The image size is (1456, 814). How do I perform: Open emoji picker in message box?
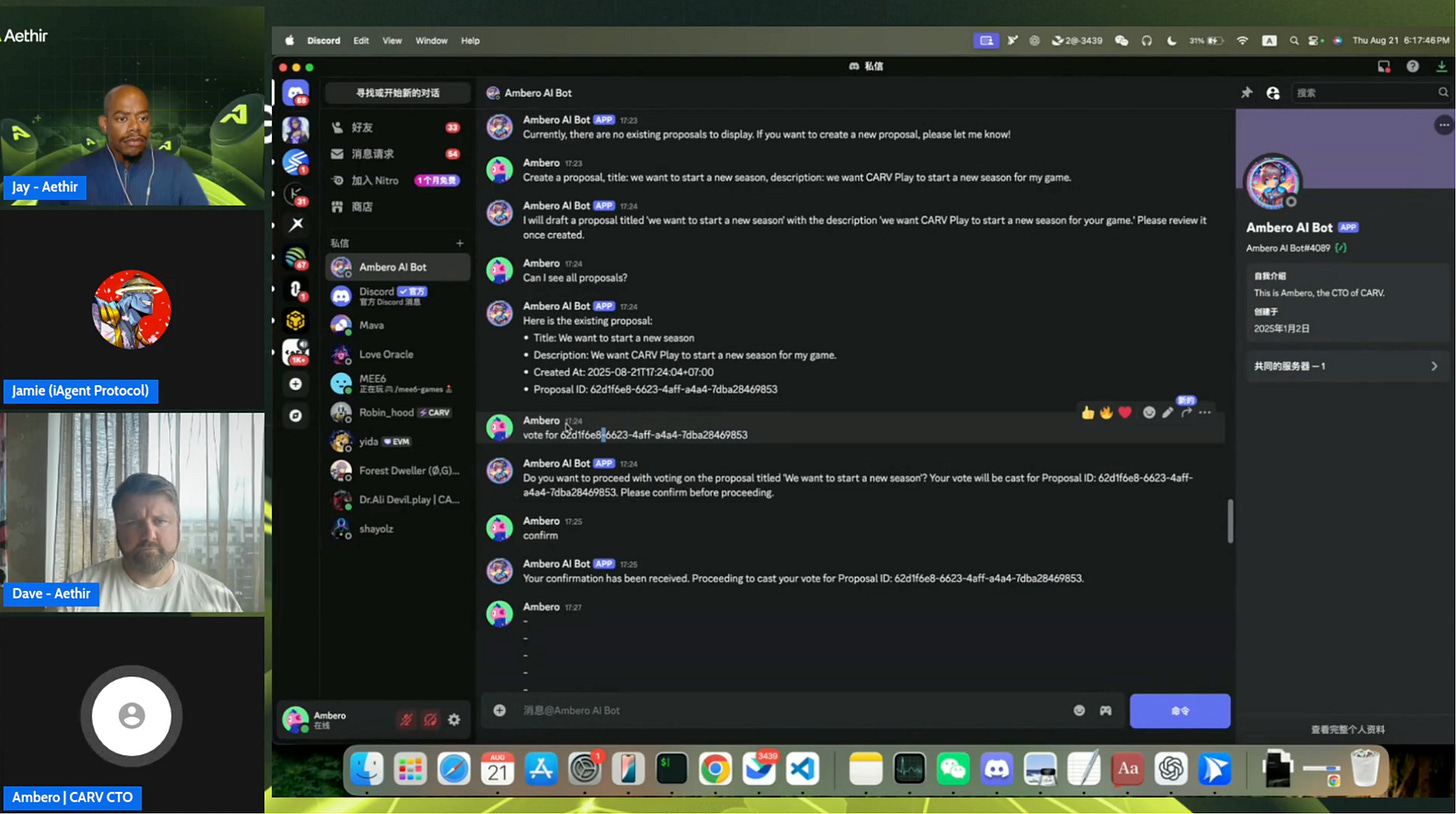click(1079, 710)
